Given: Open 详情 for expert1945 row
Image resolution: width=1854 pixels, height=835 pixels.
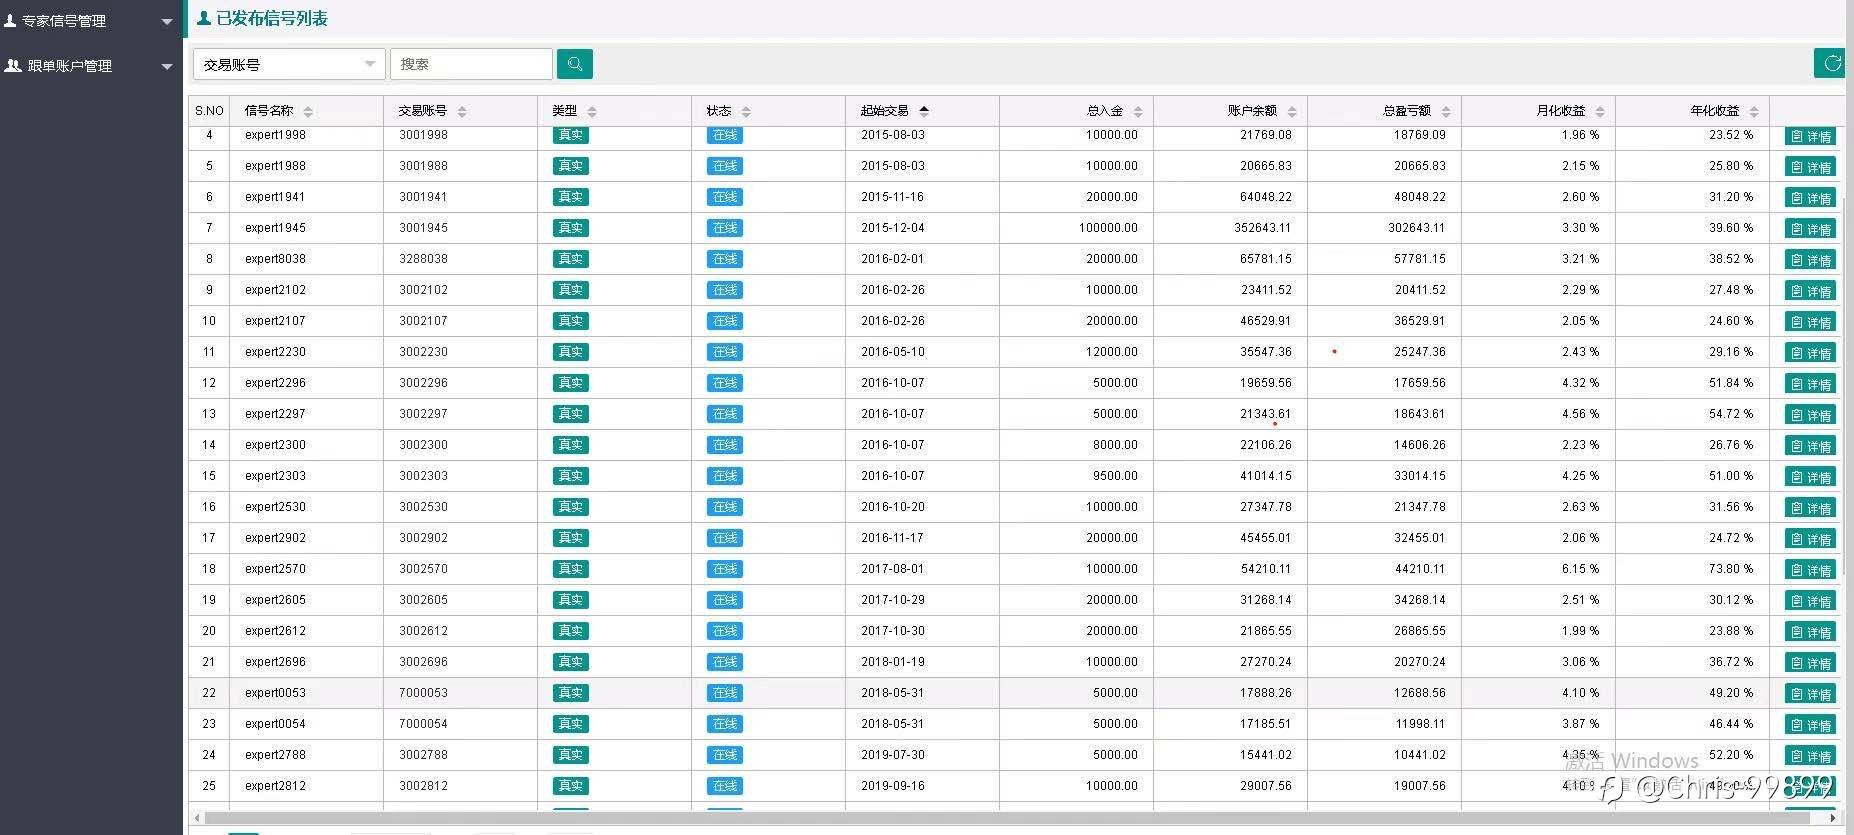Looking at the screenshot, I should click(x=1810, y=229).
